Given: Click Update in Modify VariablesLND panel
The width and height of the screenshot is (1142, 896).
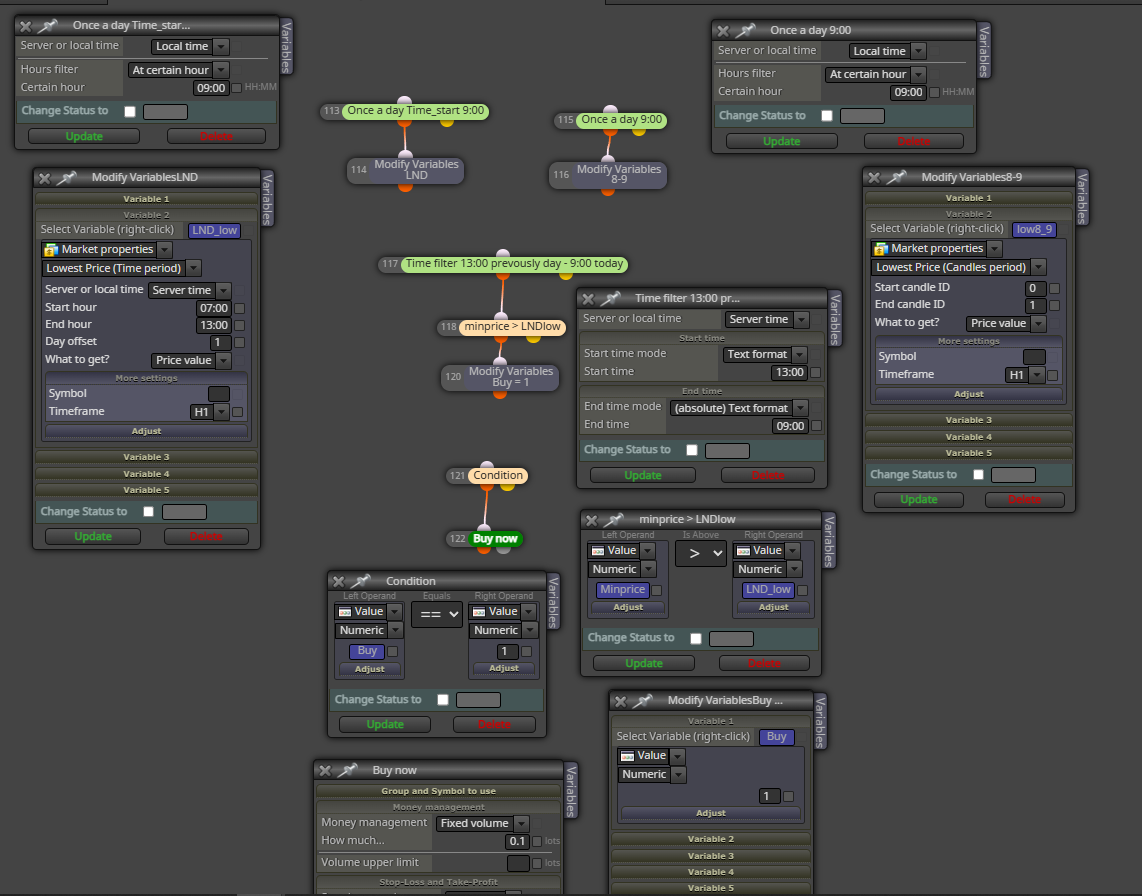Looking at the screenshot, I should [x=92, y=536].
